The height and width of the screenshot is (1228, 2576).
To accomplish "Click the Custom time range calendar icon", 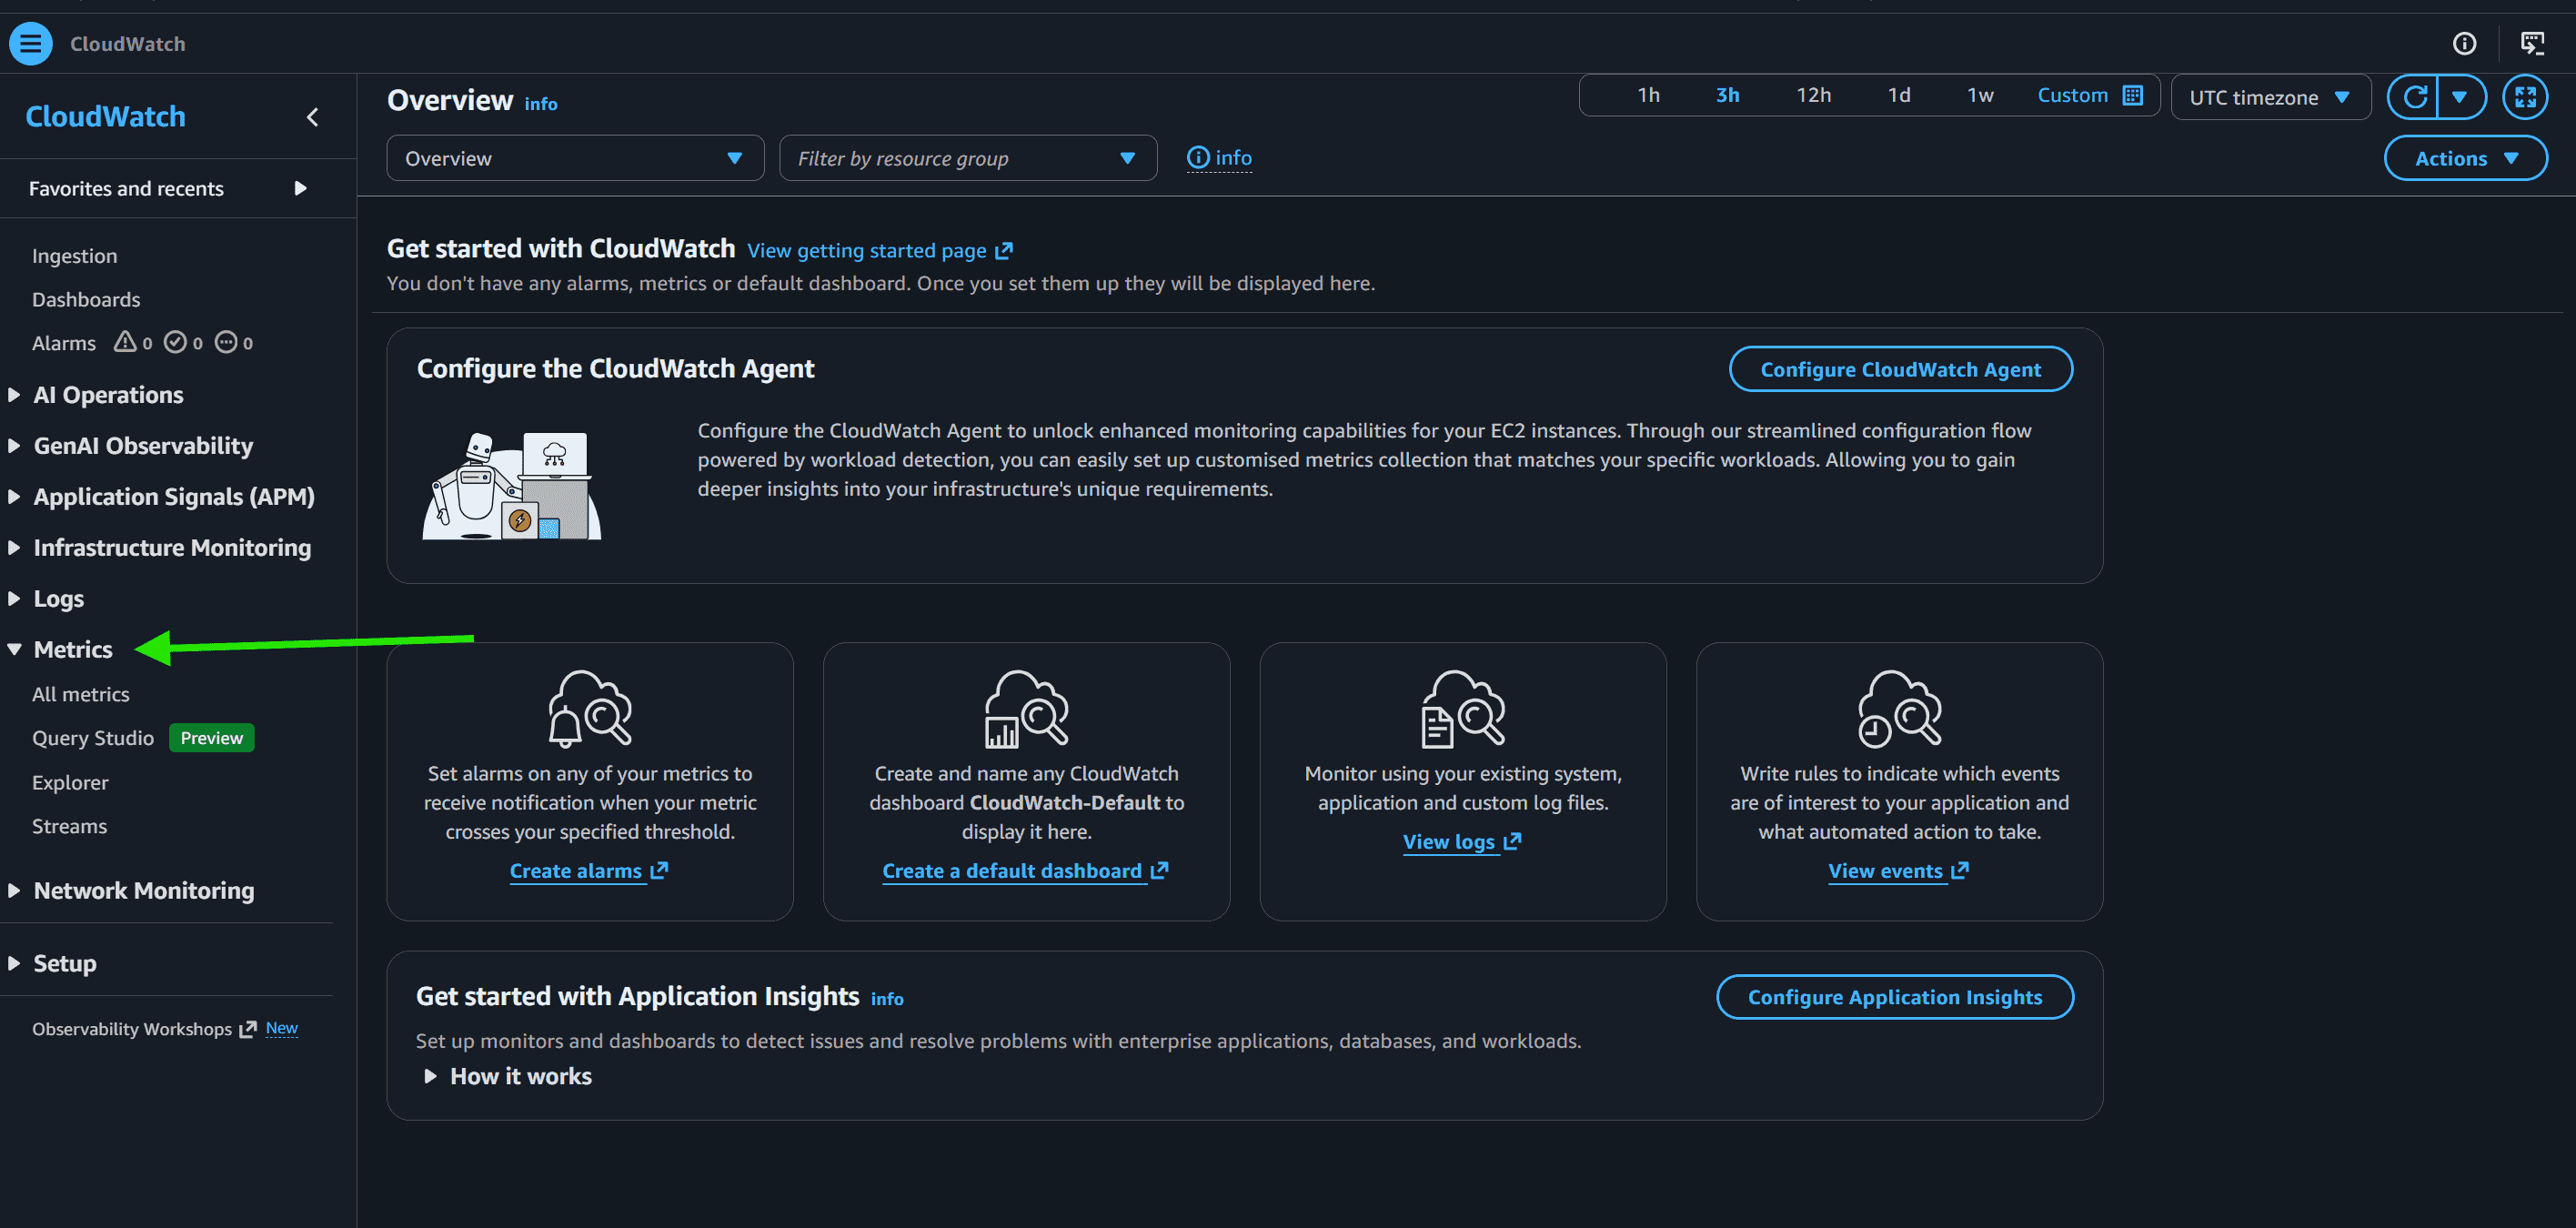I will [2133, 95].
